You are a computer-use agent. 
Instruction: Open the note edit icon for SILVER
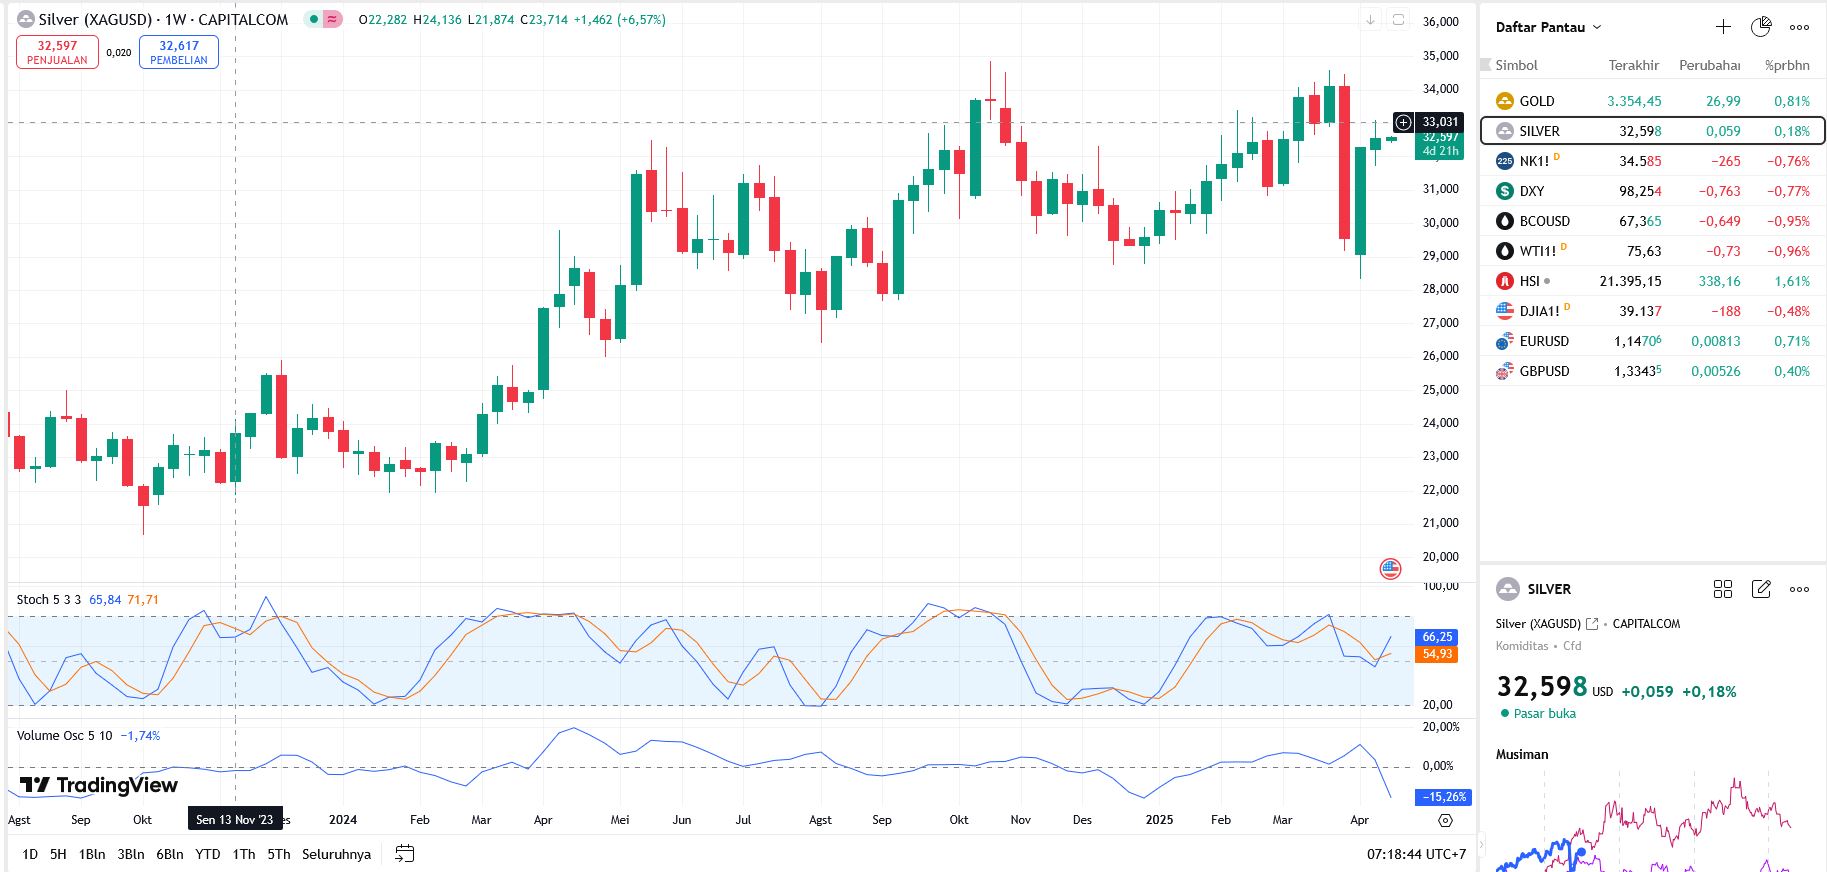click(x=1761, y=589)
